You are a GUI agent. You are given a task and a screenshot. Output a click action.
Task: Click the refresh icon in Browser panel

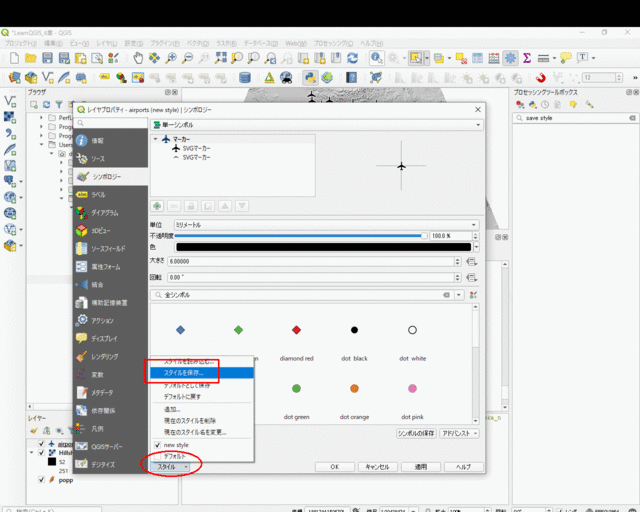pos(47,105)
